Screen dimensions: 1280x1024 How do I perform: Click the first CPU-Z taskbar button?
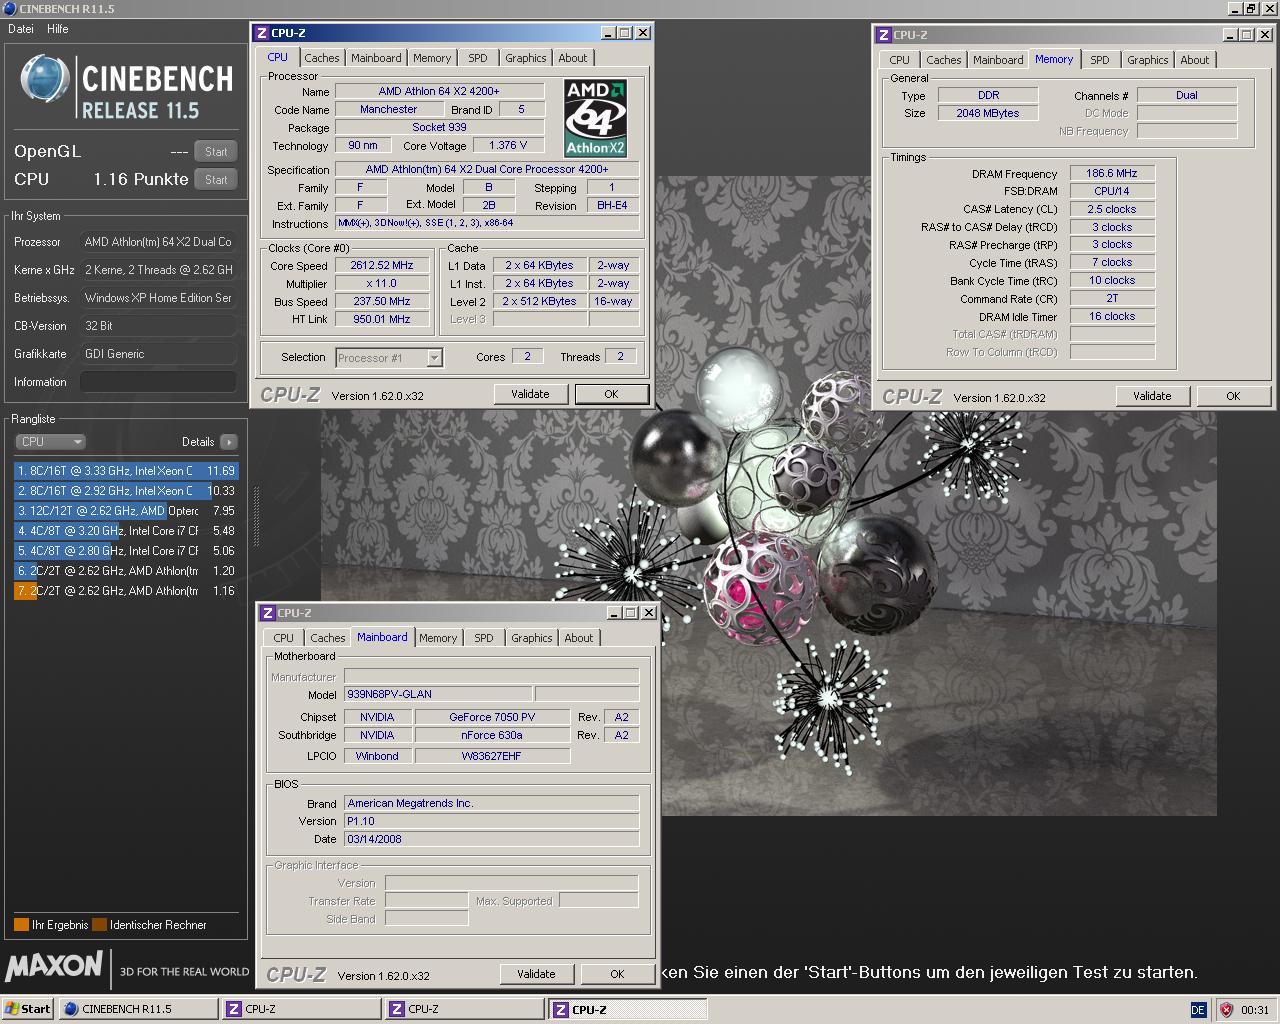tap(300, 1009)
